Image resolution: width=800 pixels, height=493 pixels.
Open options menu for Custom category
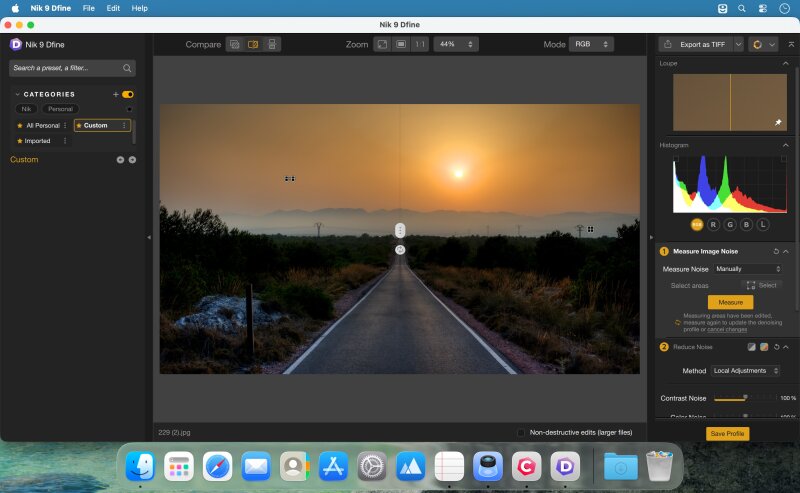124,126
